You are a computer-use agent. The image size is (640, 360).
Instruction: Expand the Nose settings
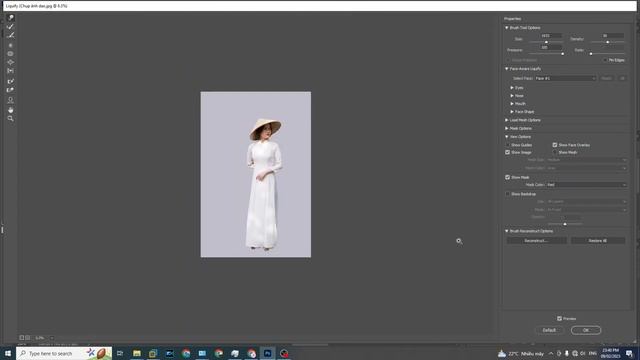pyautogui.click(x=512, y=96)
